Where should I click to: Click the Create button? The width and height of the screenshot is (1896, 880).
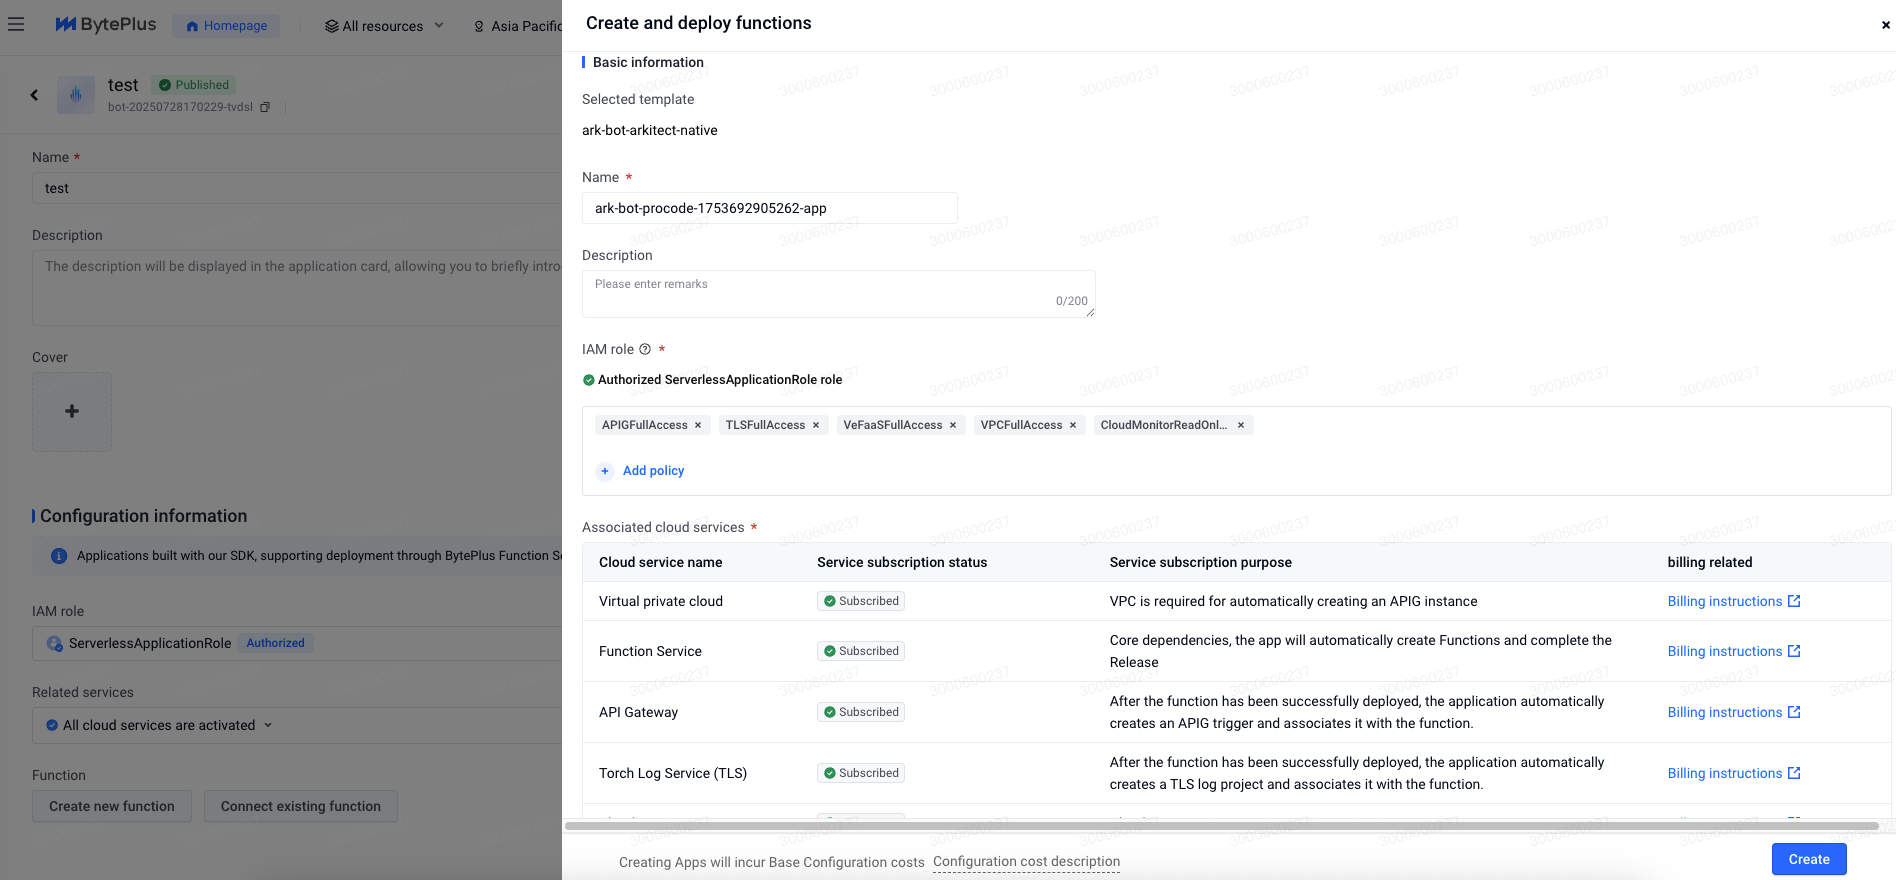(1809, 859)
